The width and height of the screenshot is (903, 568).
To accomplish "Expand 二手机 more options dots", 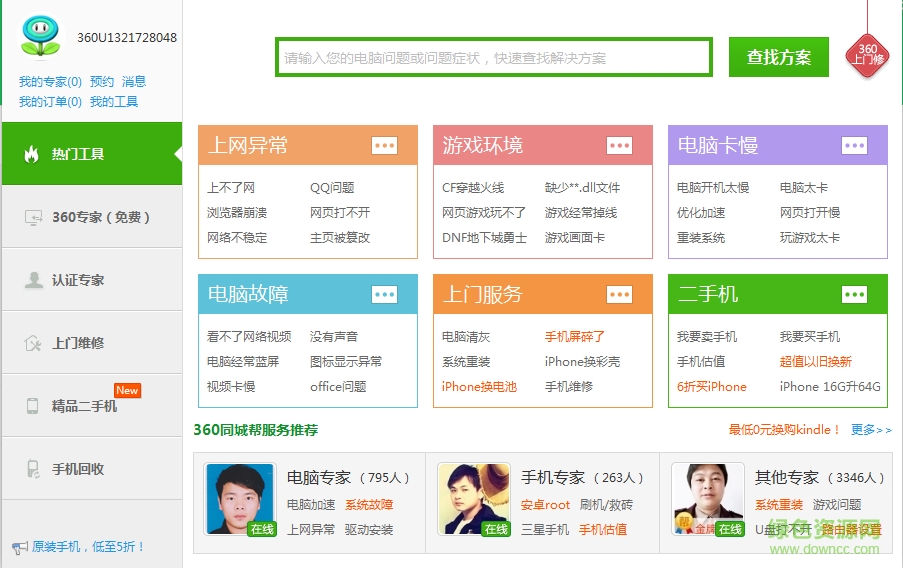I will pyautogui.click(x=854, y=294).
